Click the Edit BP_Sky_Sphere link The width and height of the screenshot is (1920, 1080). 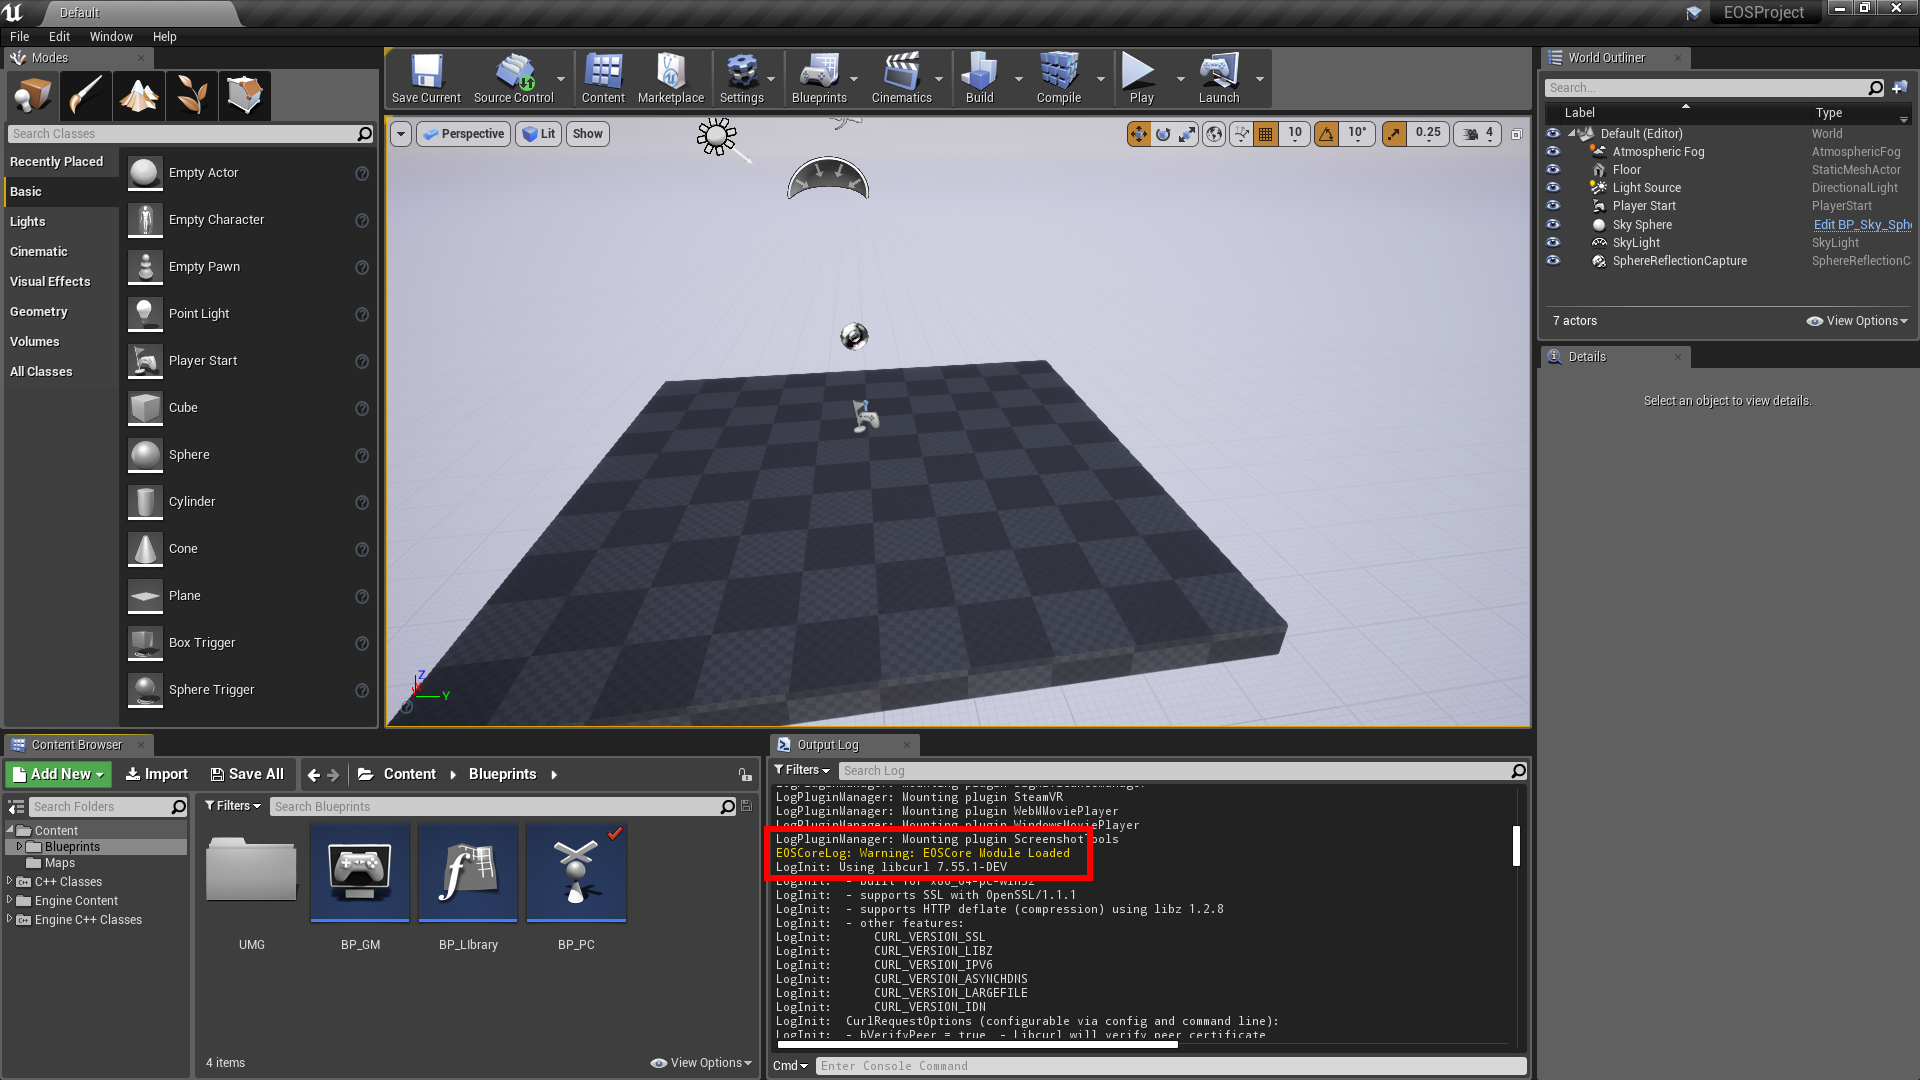(1861, 225)
